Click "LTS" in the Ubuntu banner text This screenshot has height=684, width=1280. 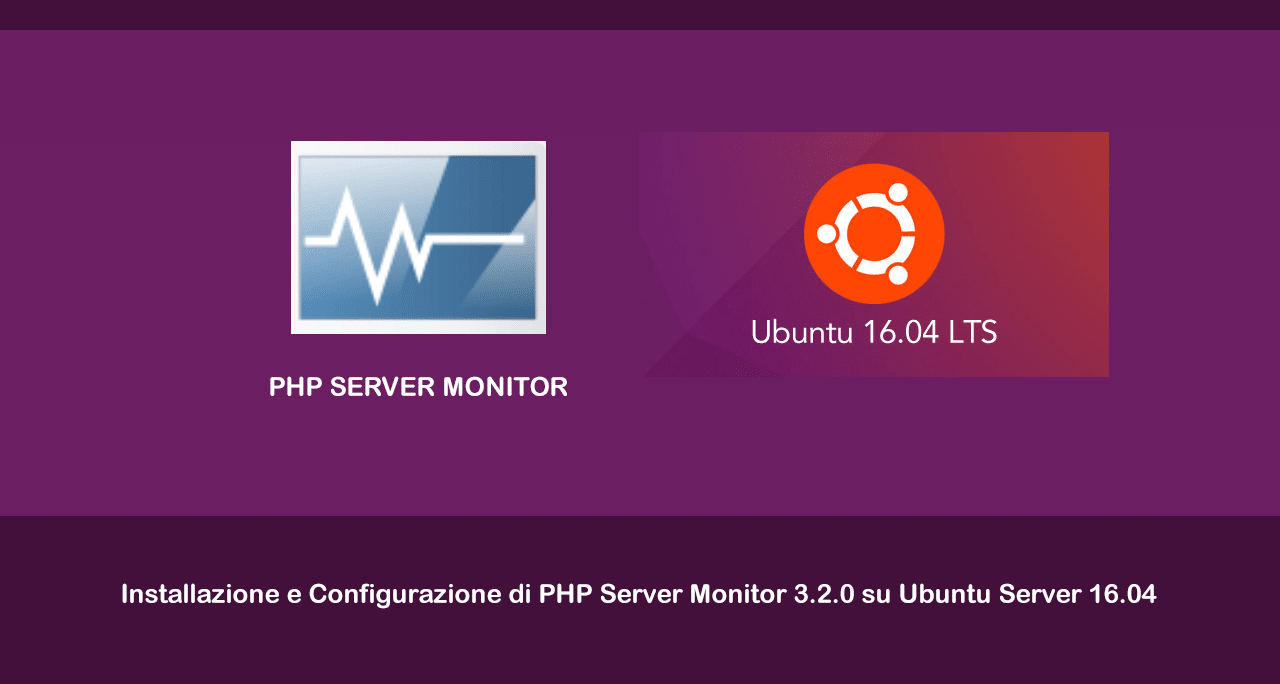coord(973,332)
